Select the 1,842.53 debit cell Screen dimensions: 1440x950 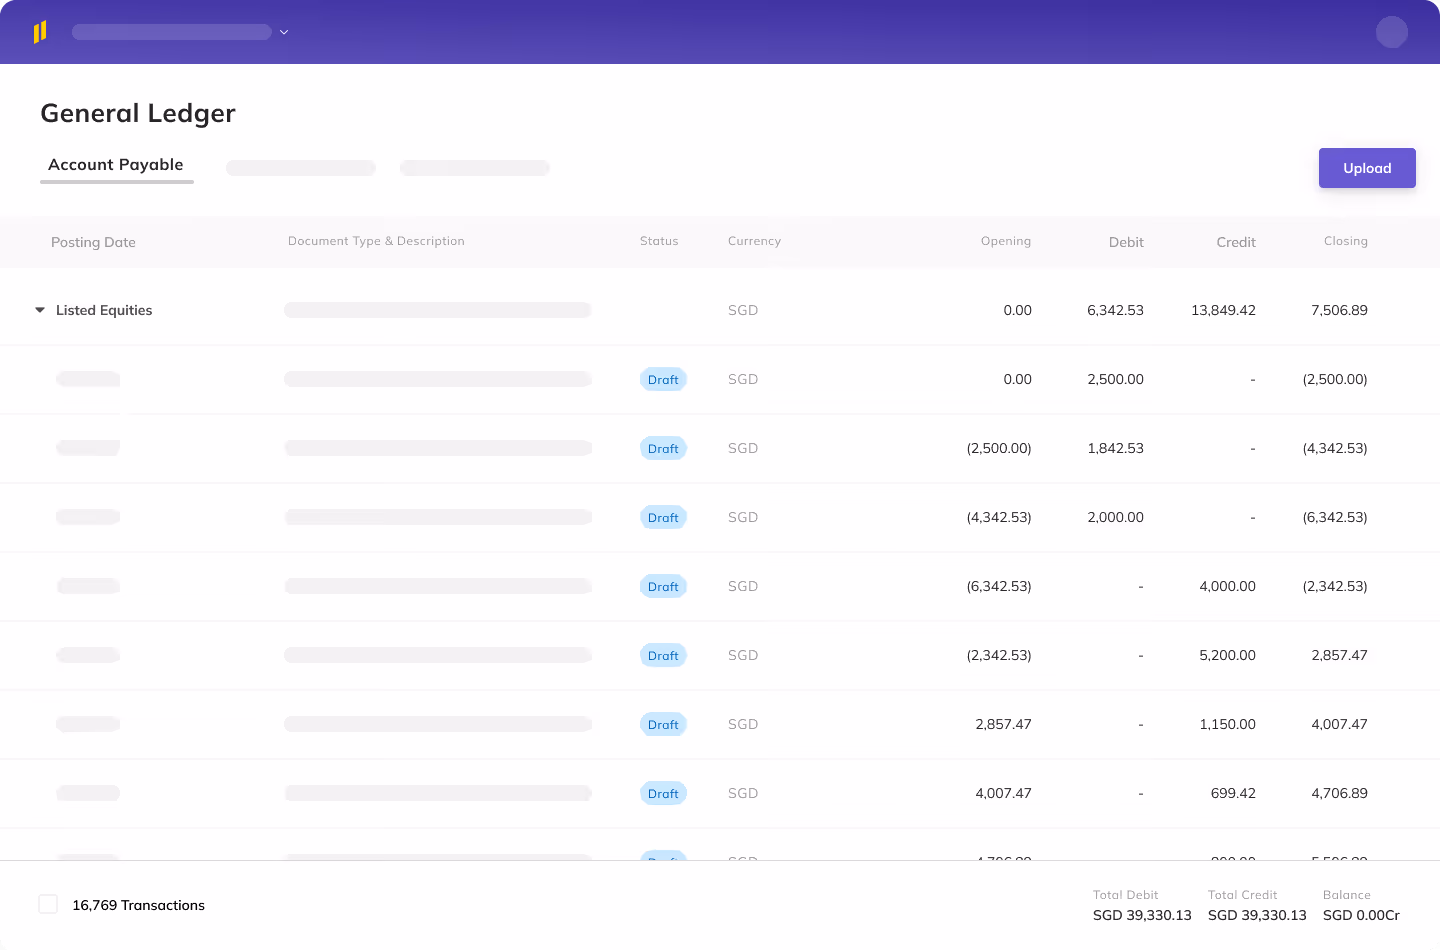click(x=1115, y=448)
